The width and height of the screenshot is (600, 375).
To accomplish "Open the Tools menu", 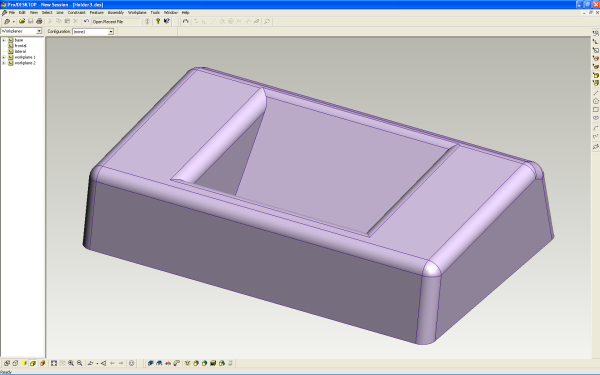I will [x=155, y=13].
